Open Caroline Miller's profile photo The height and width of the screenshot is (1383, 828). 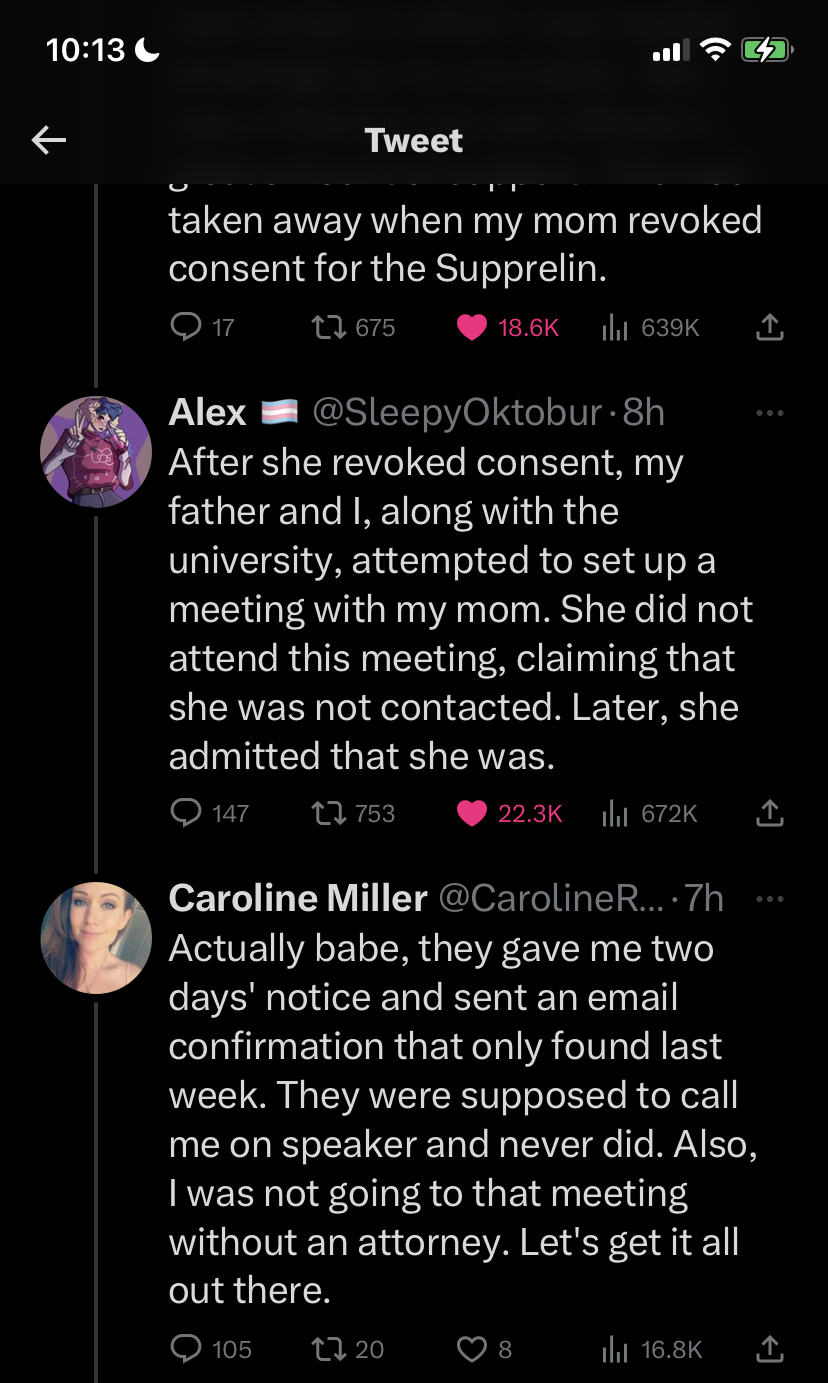point(96,937)
